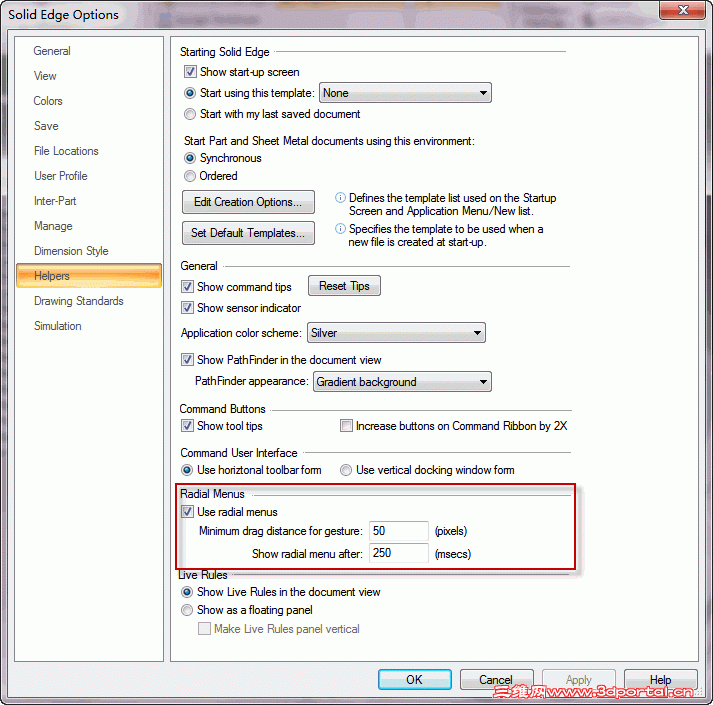The width and height of the screenshot is (713, 705).
Task: Select the Helpers page
Action: (89, 276)
